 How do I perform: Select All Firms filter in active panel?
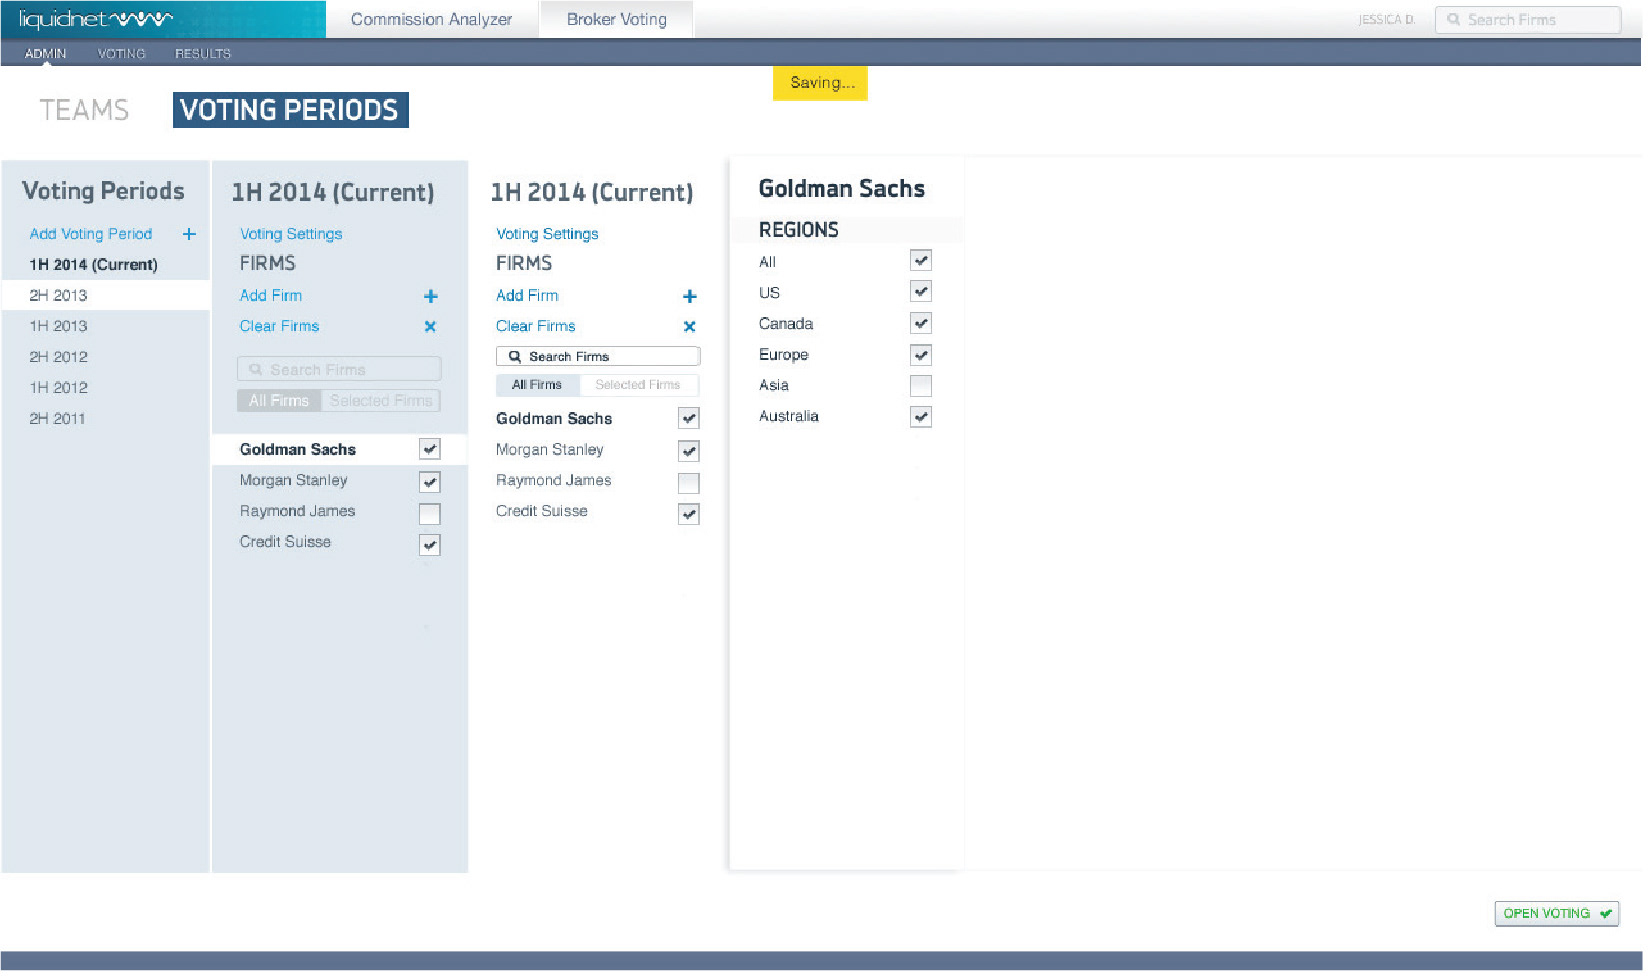540,387
